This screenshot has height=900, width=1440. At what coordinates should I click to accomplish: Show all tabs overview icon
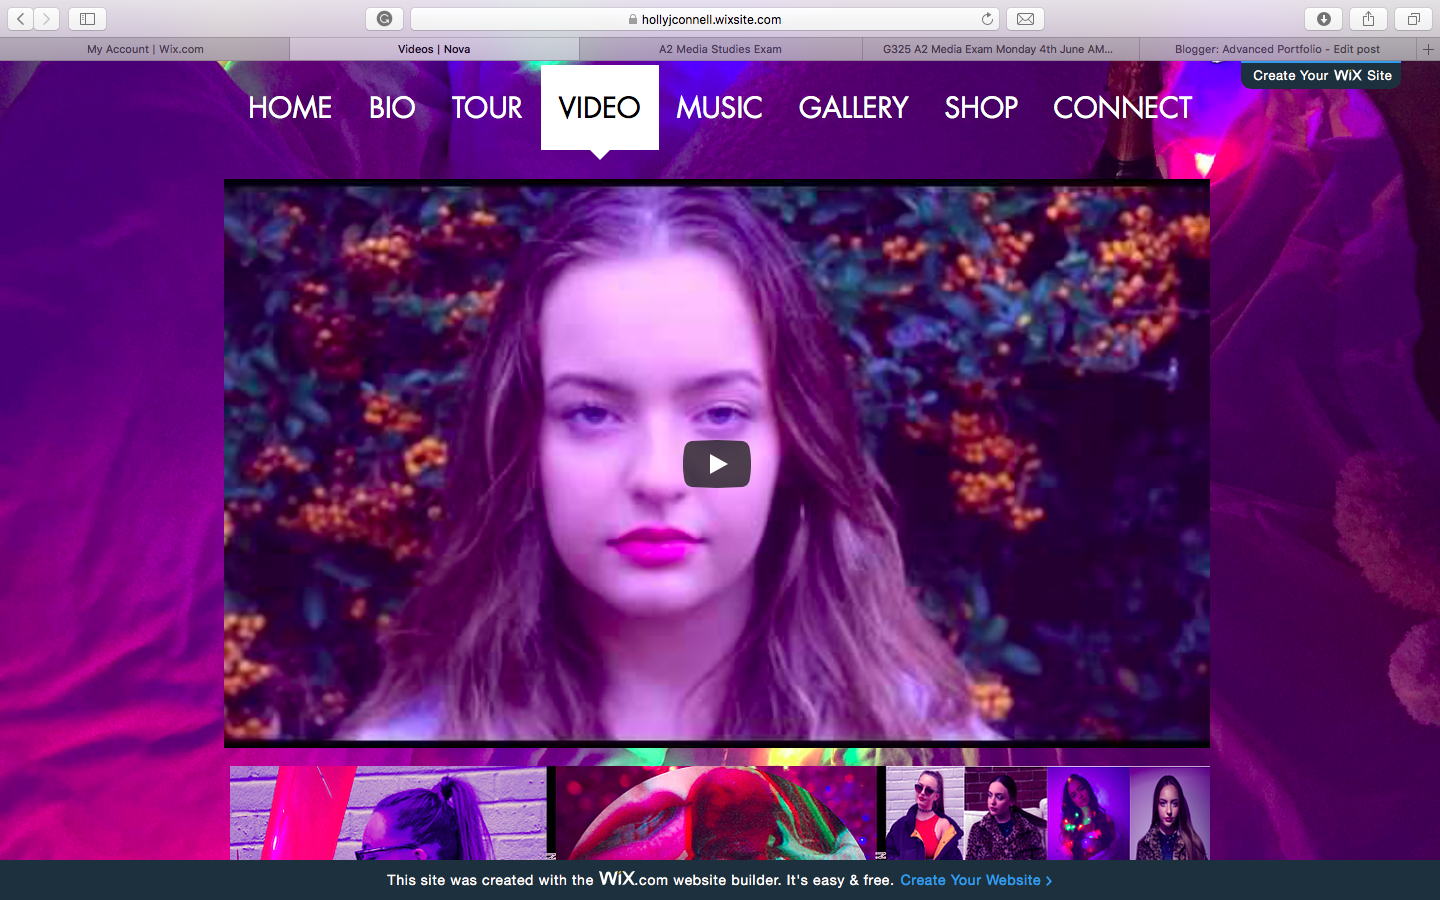(x=1413, y=19)
